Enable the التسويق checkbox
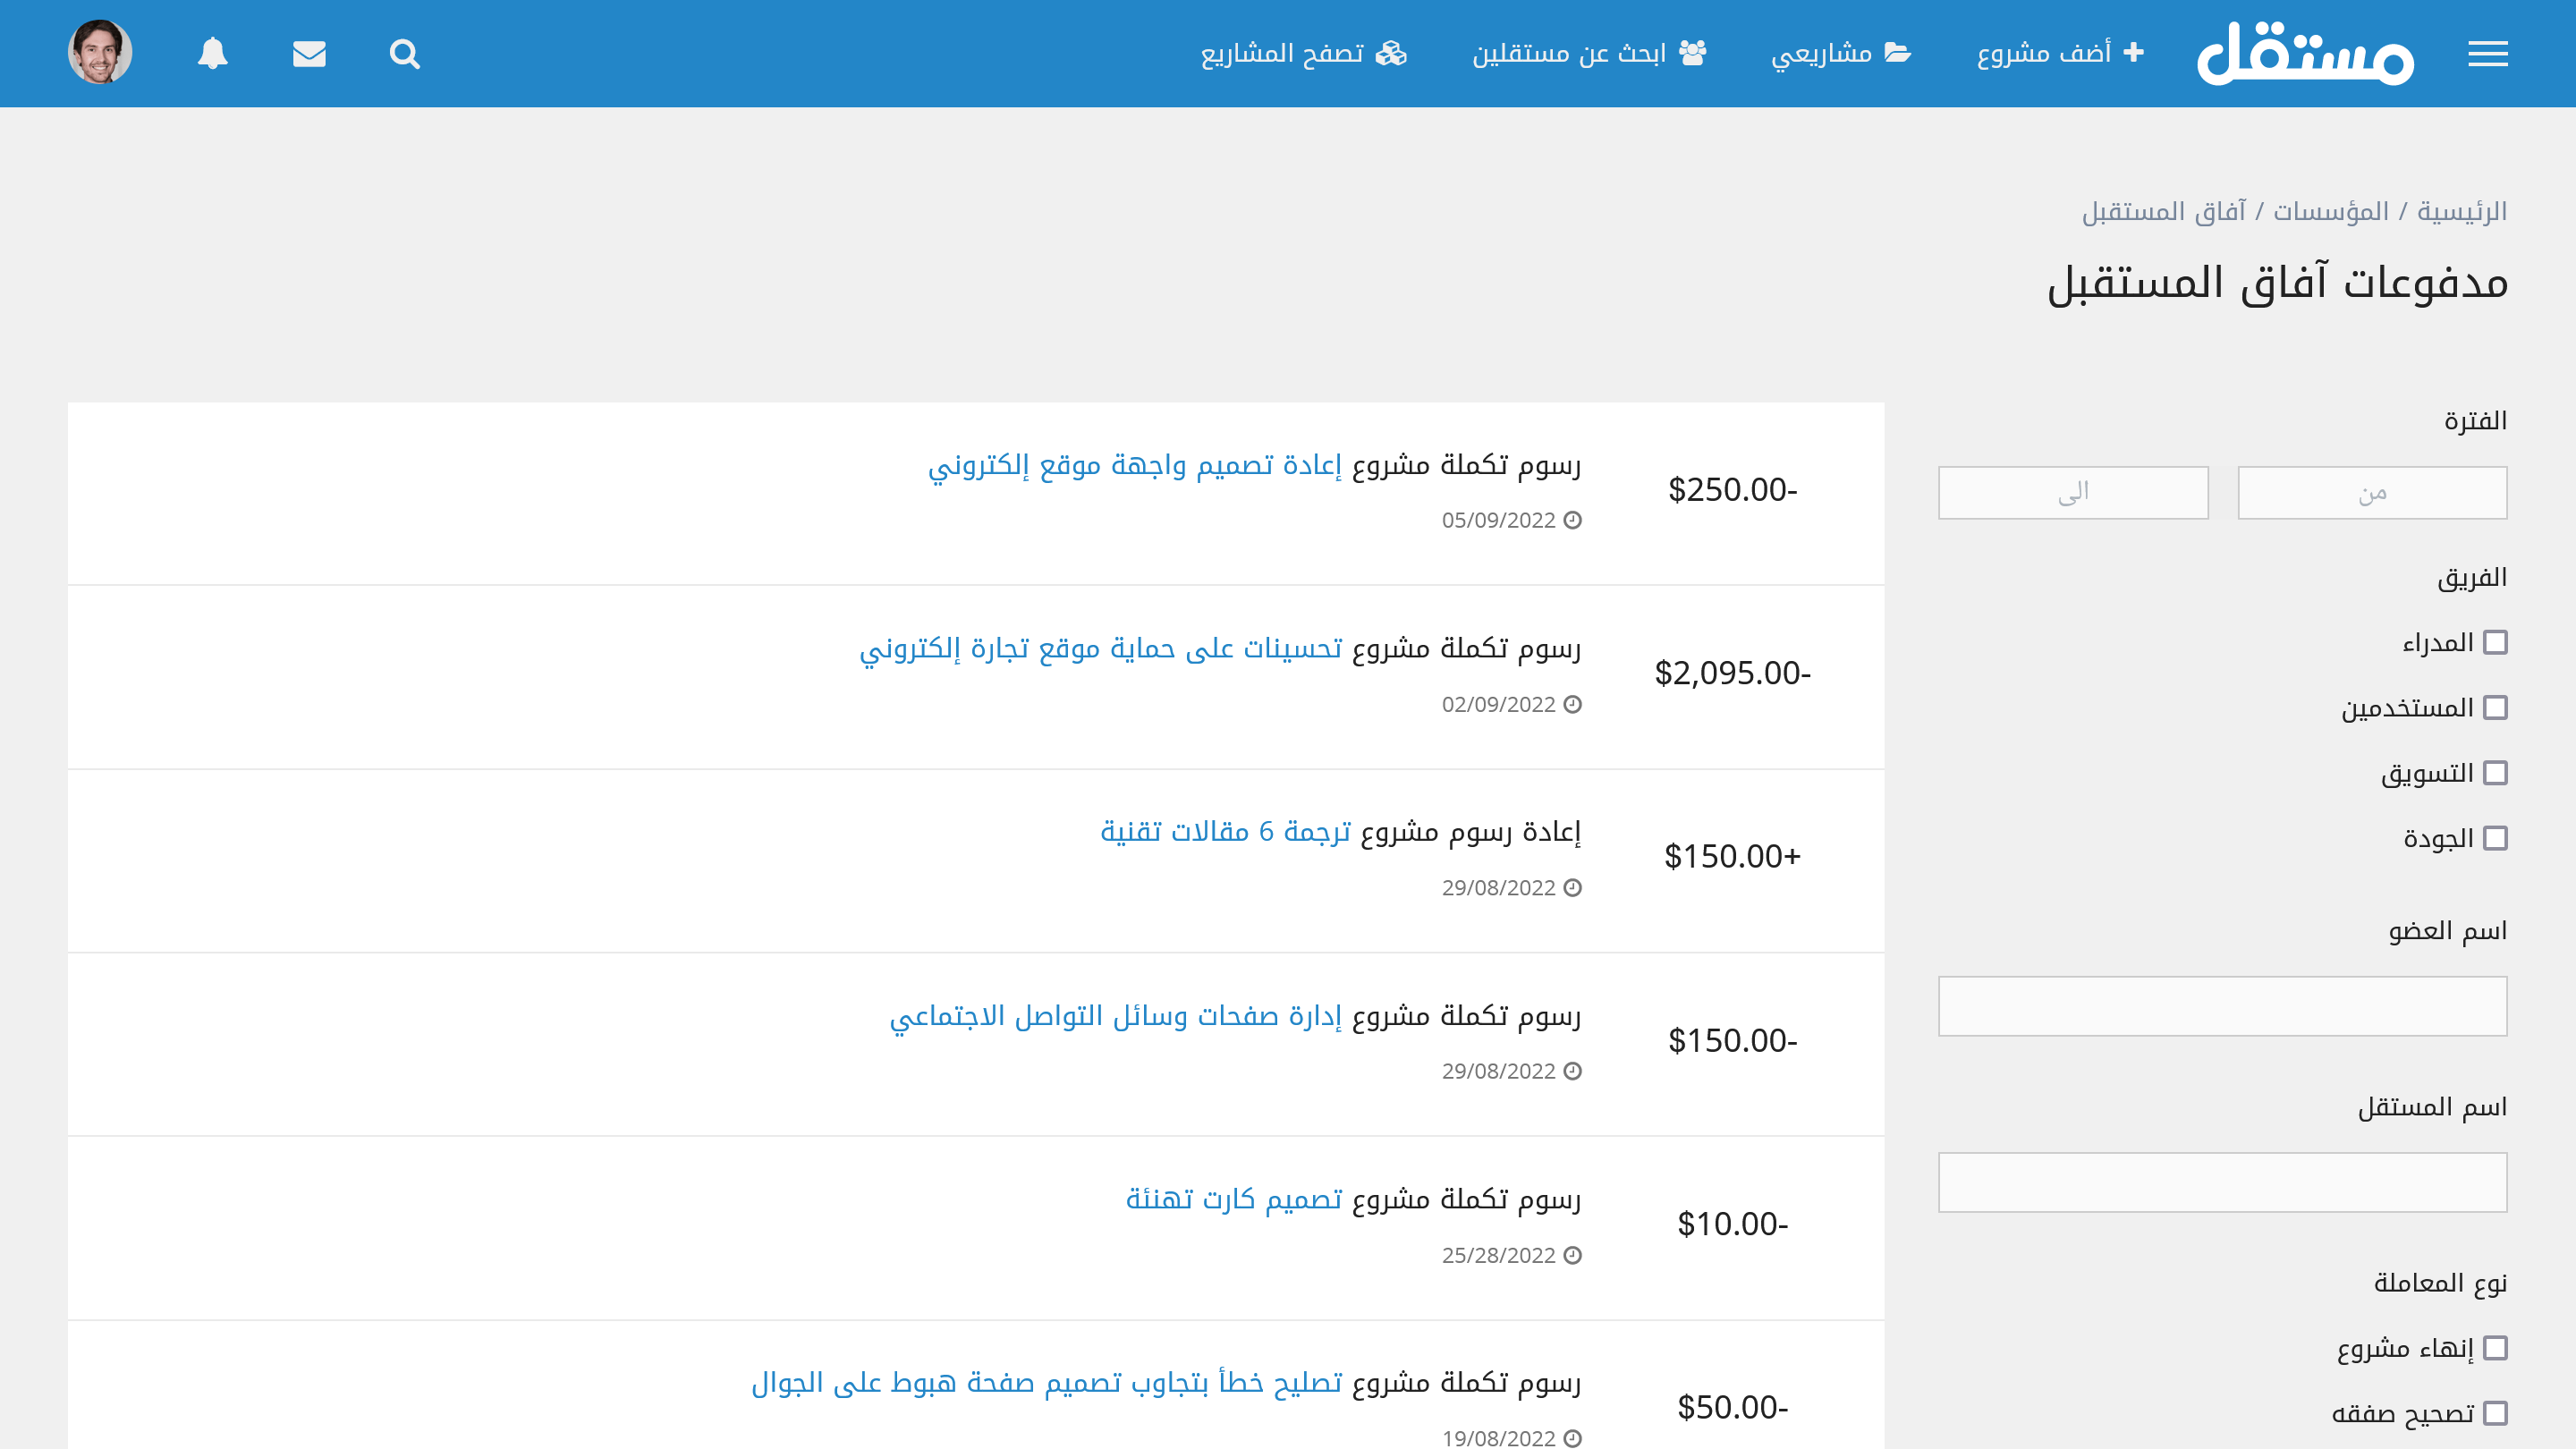 2495,773
